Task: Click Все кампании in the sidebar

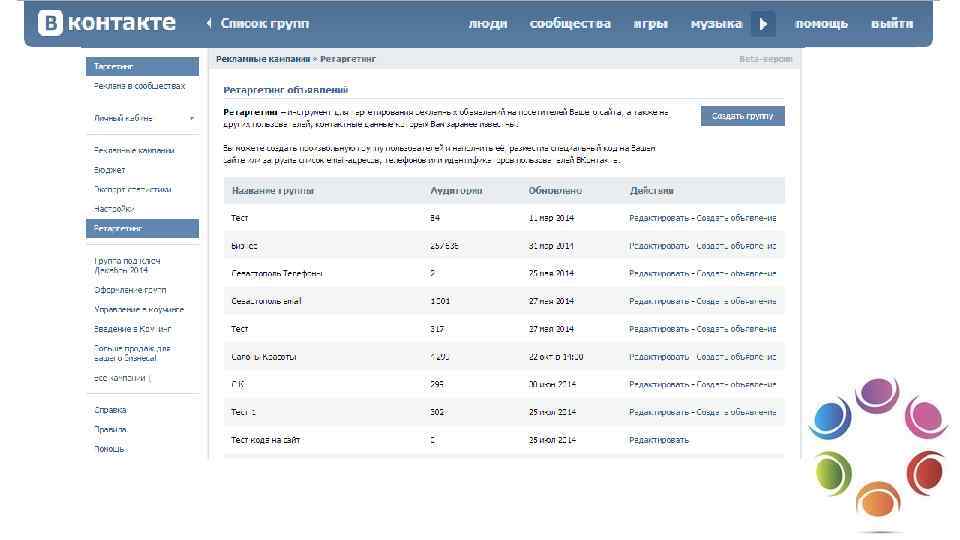Action: pos(121,378)
